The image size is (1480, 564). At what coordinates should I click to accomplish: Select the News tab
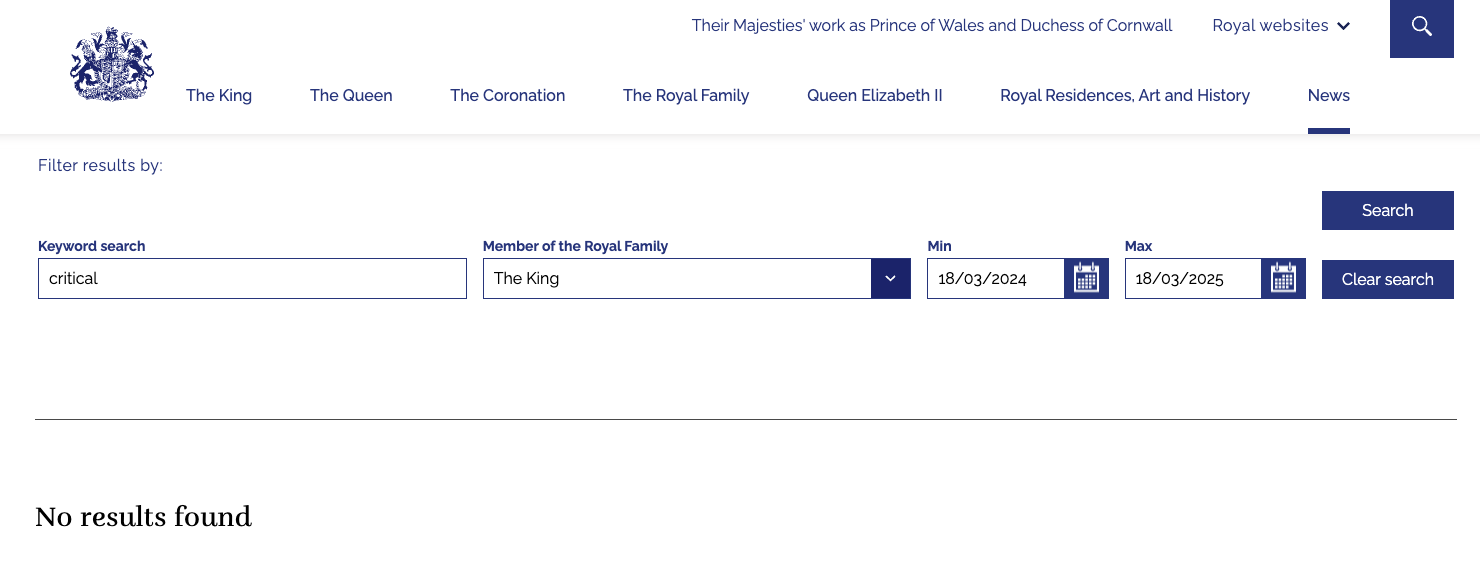(x=1329, y=95)
